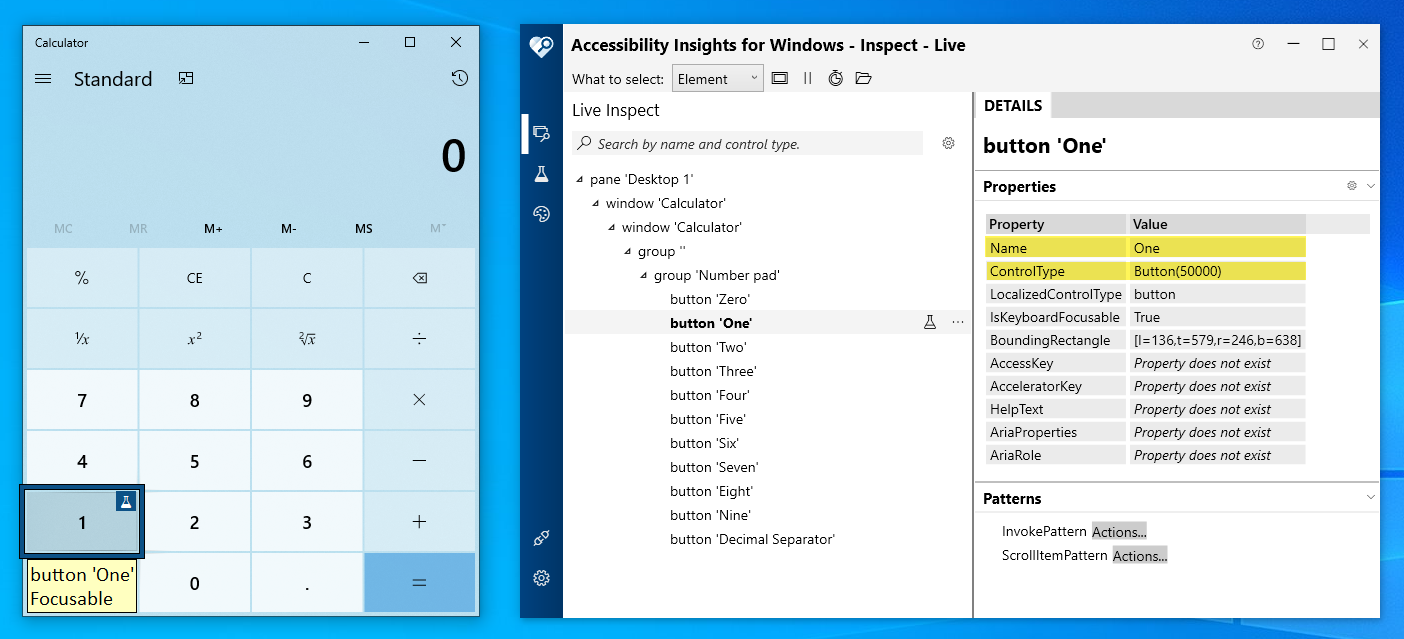Select button 'Zero' in the tree

710,299
